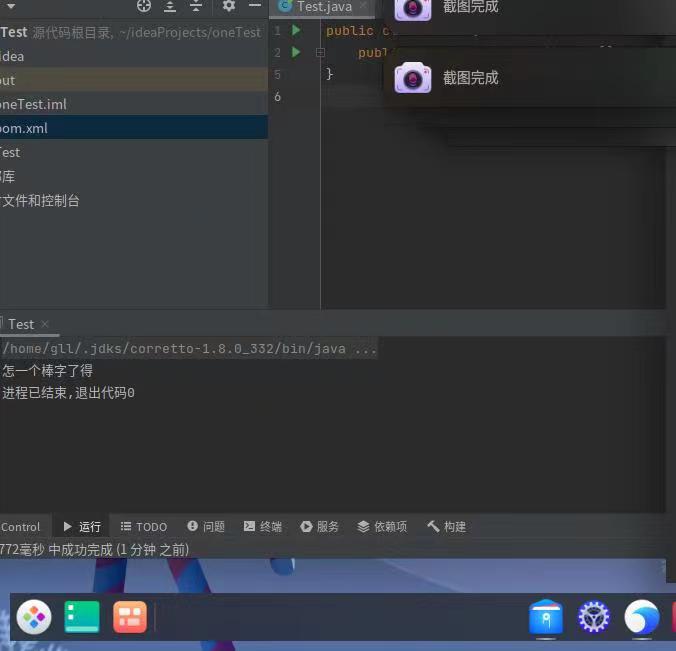Open the green multitasking view dock icon
Image resolution: width=676 pixels, height=651 pixels.
[82, 617]
